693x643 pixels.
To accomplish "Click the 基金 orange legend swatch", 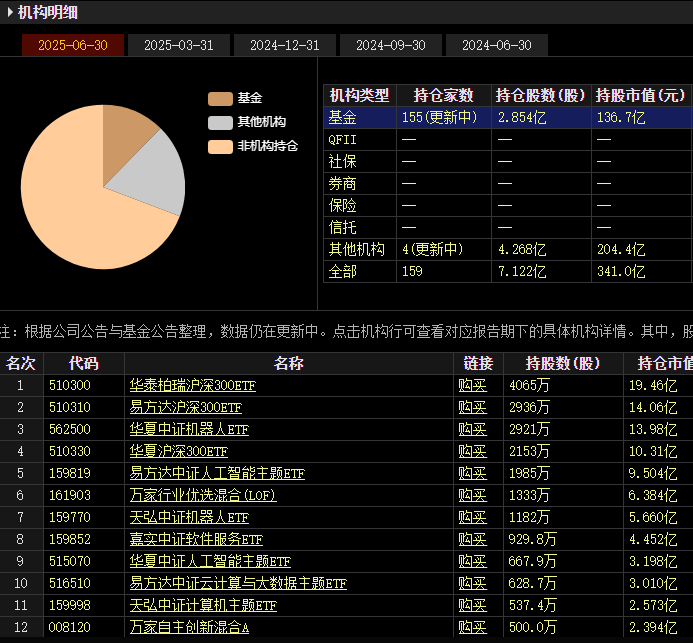I will (x=219, y=98).
